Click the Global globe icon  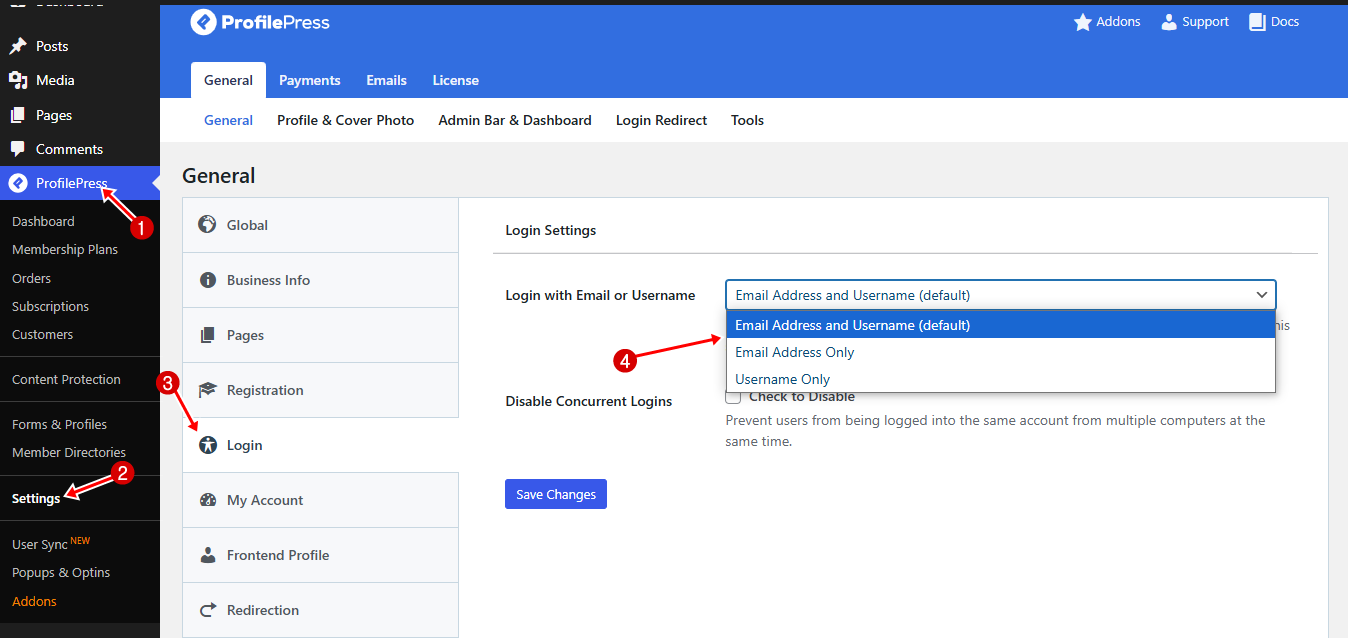coord(208,225)
